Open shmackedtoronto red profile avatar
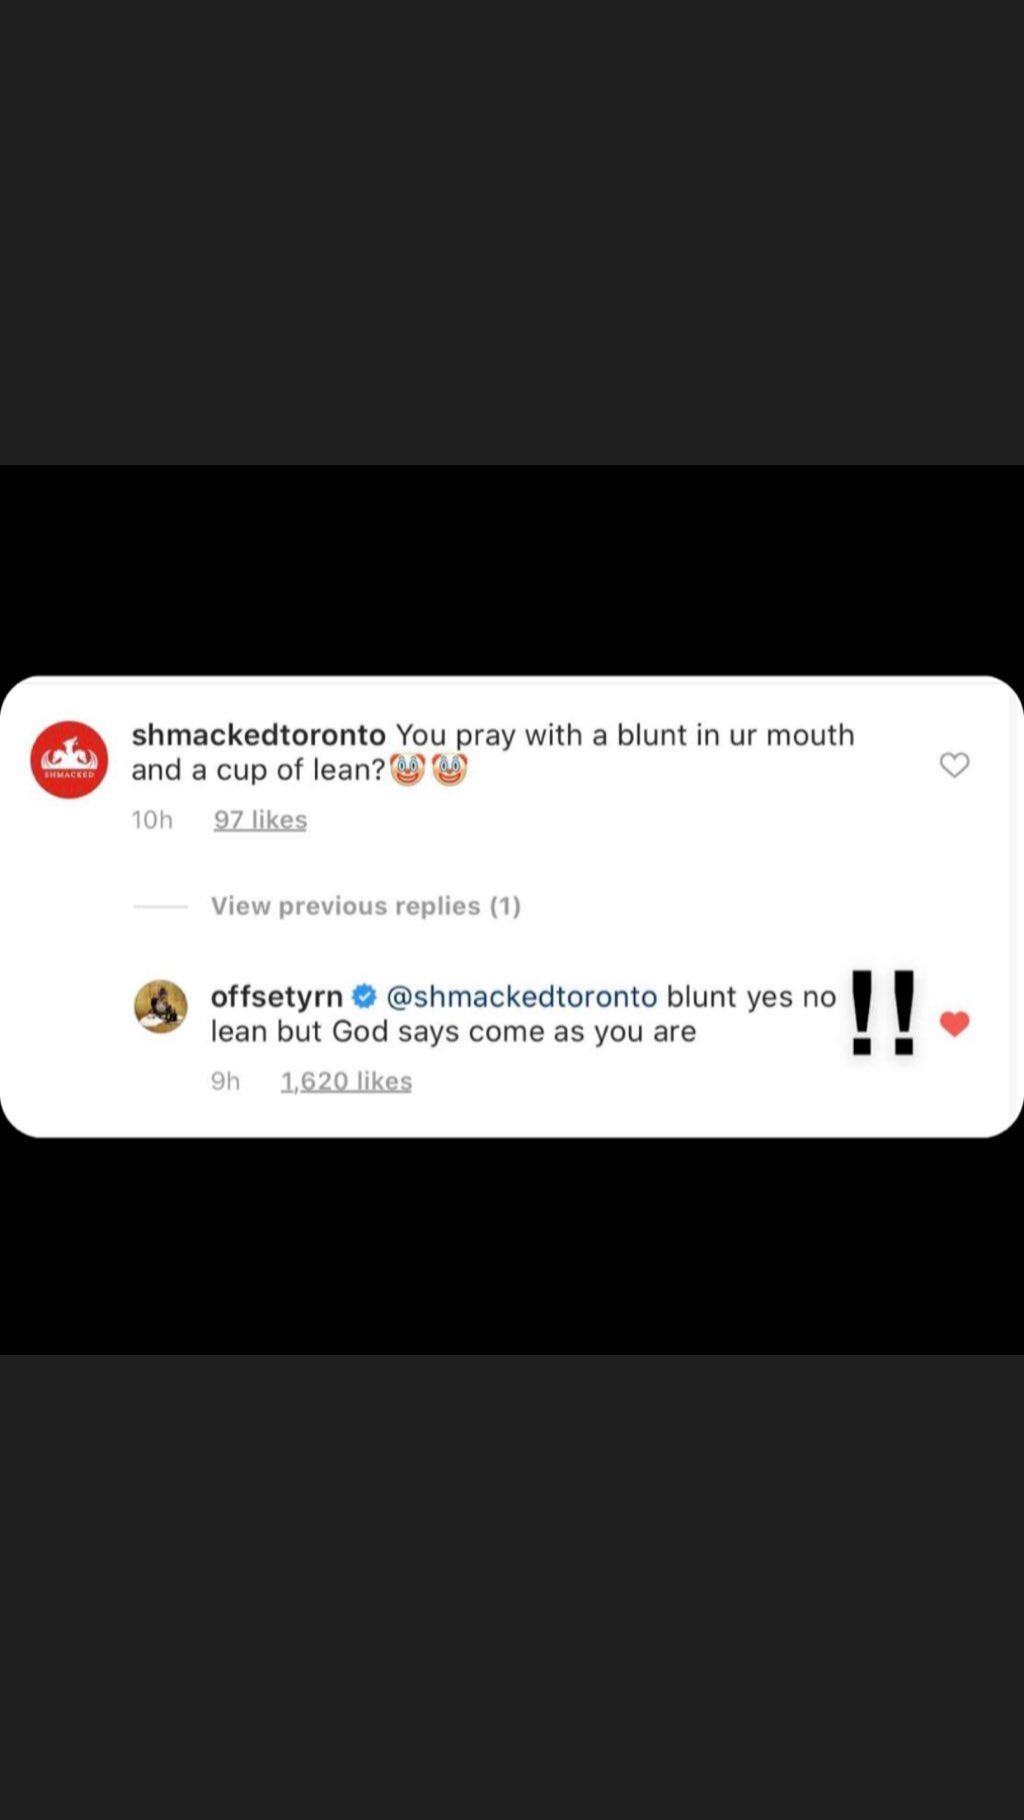 [69, 759]
